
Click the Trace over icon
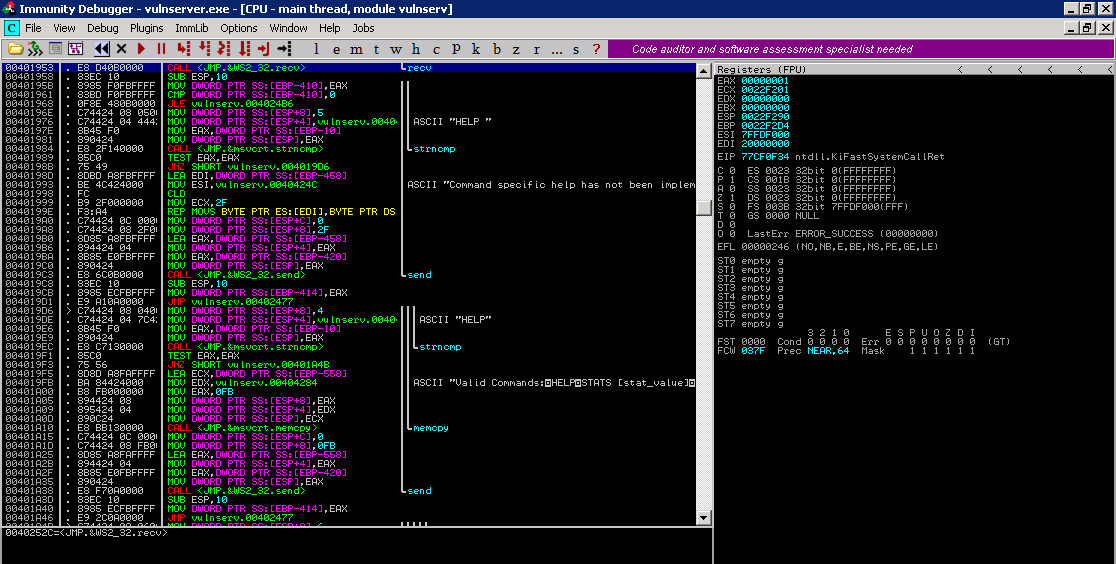(244, 49)
